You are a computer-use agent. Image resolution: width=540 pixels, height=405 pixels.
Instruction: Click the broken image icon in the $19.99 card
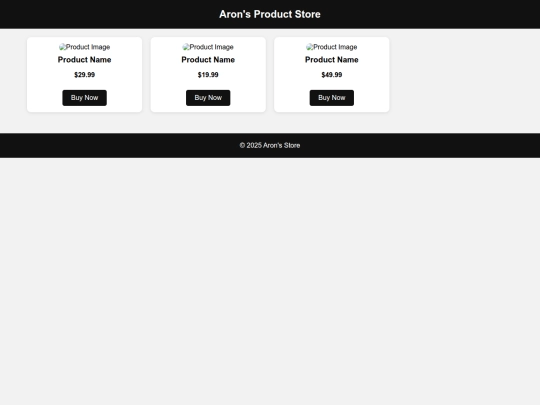186,47
